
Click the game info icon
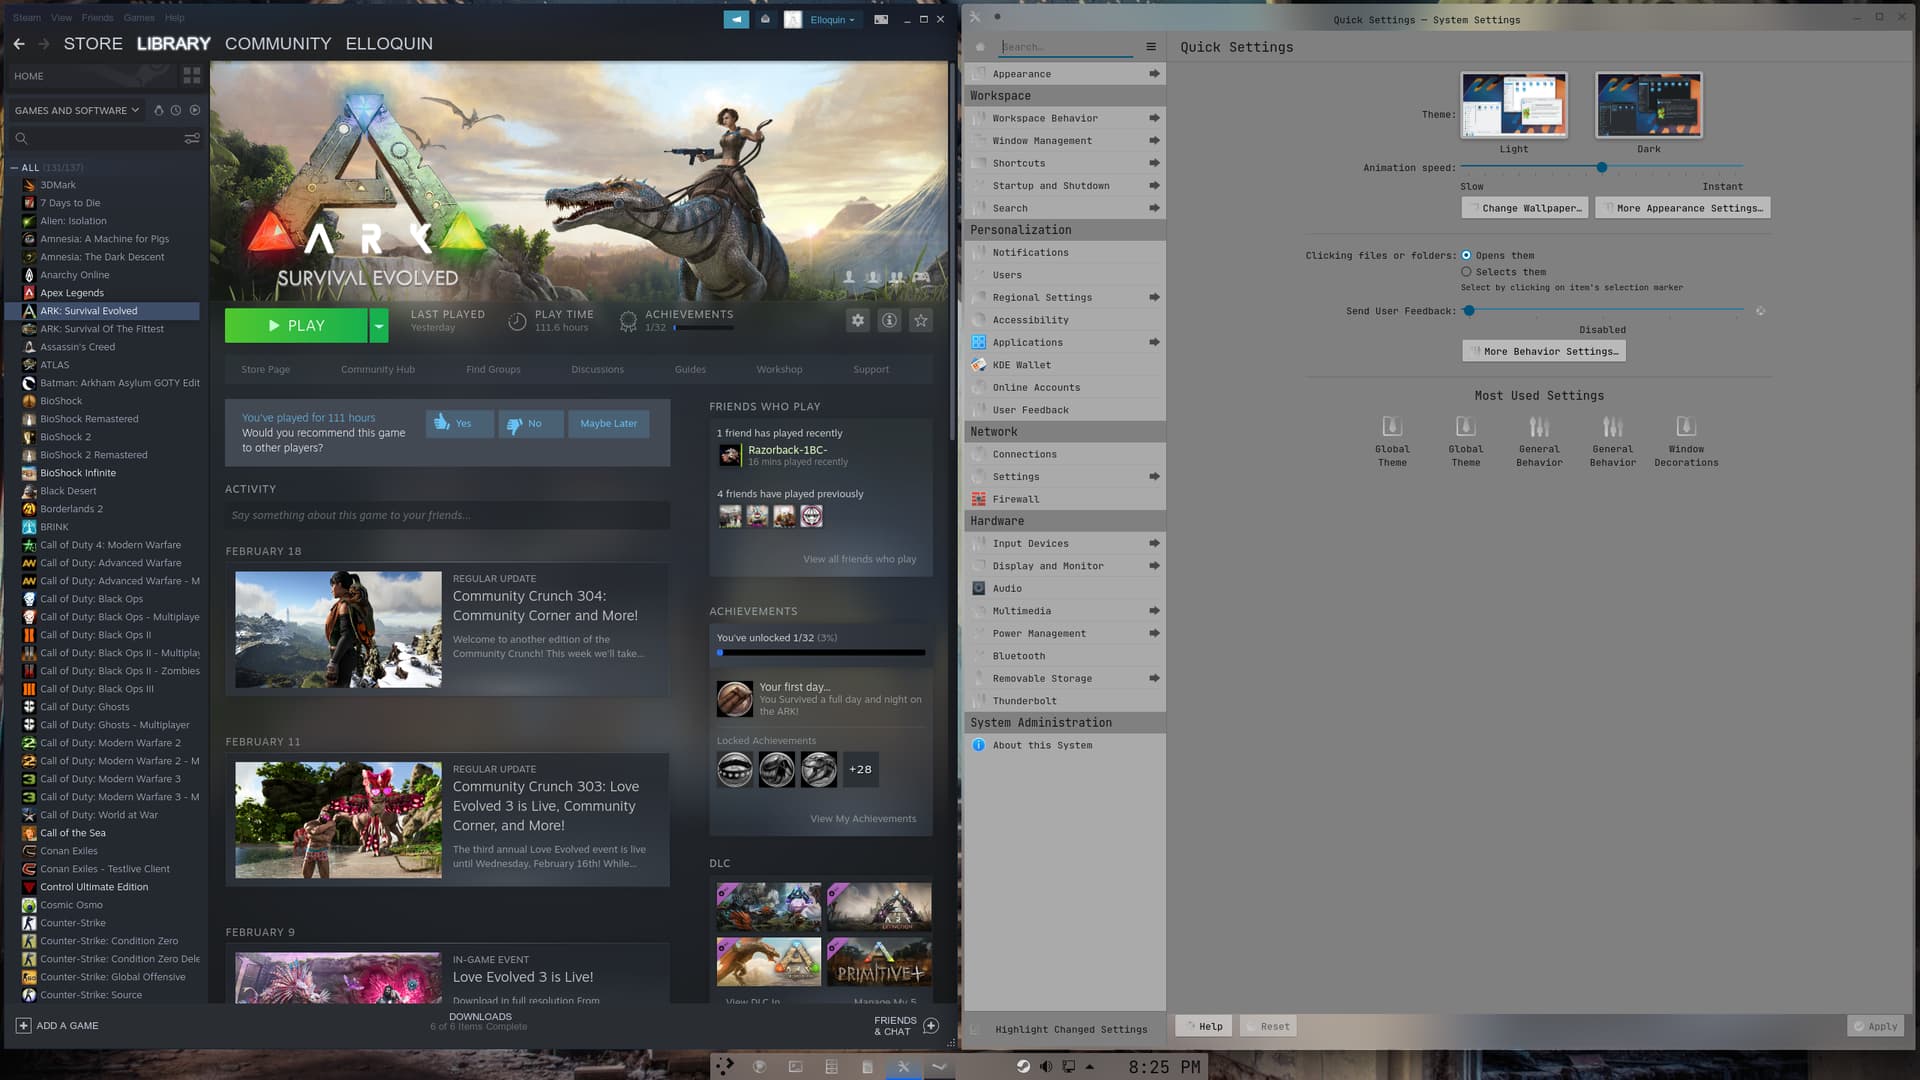pos(889,320)
